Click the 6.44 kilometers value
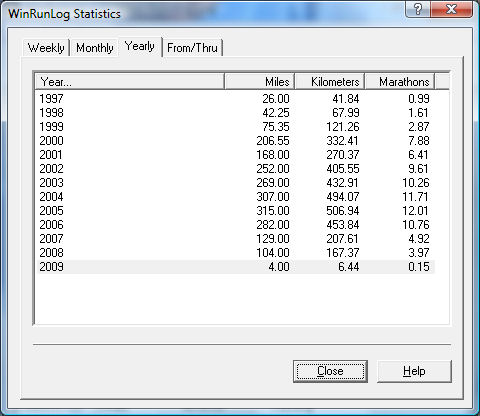 349,267
